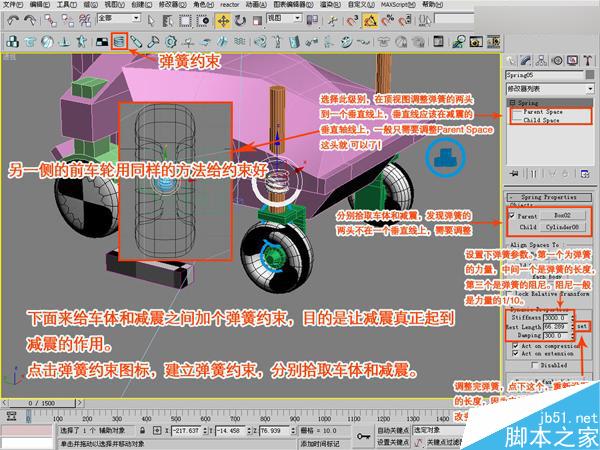Viewport: 600px width, 450px height.
Task: Click the reactor Rigid Body Collection icon
Action: point(13,41)
